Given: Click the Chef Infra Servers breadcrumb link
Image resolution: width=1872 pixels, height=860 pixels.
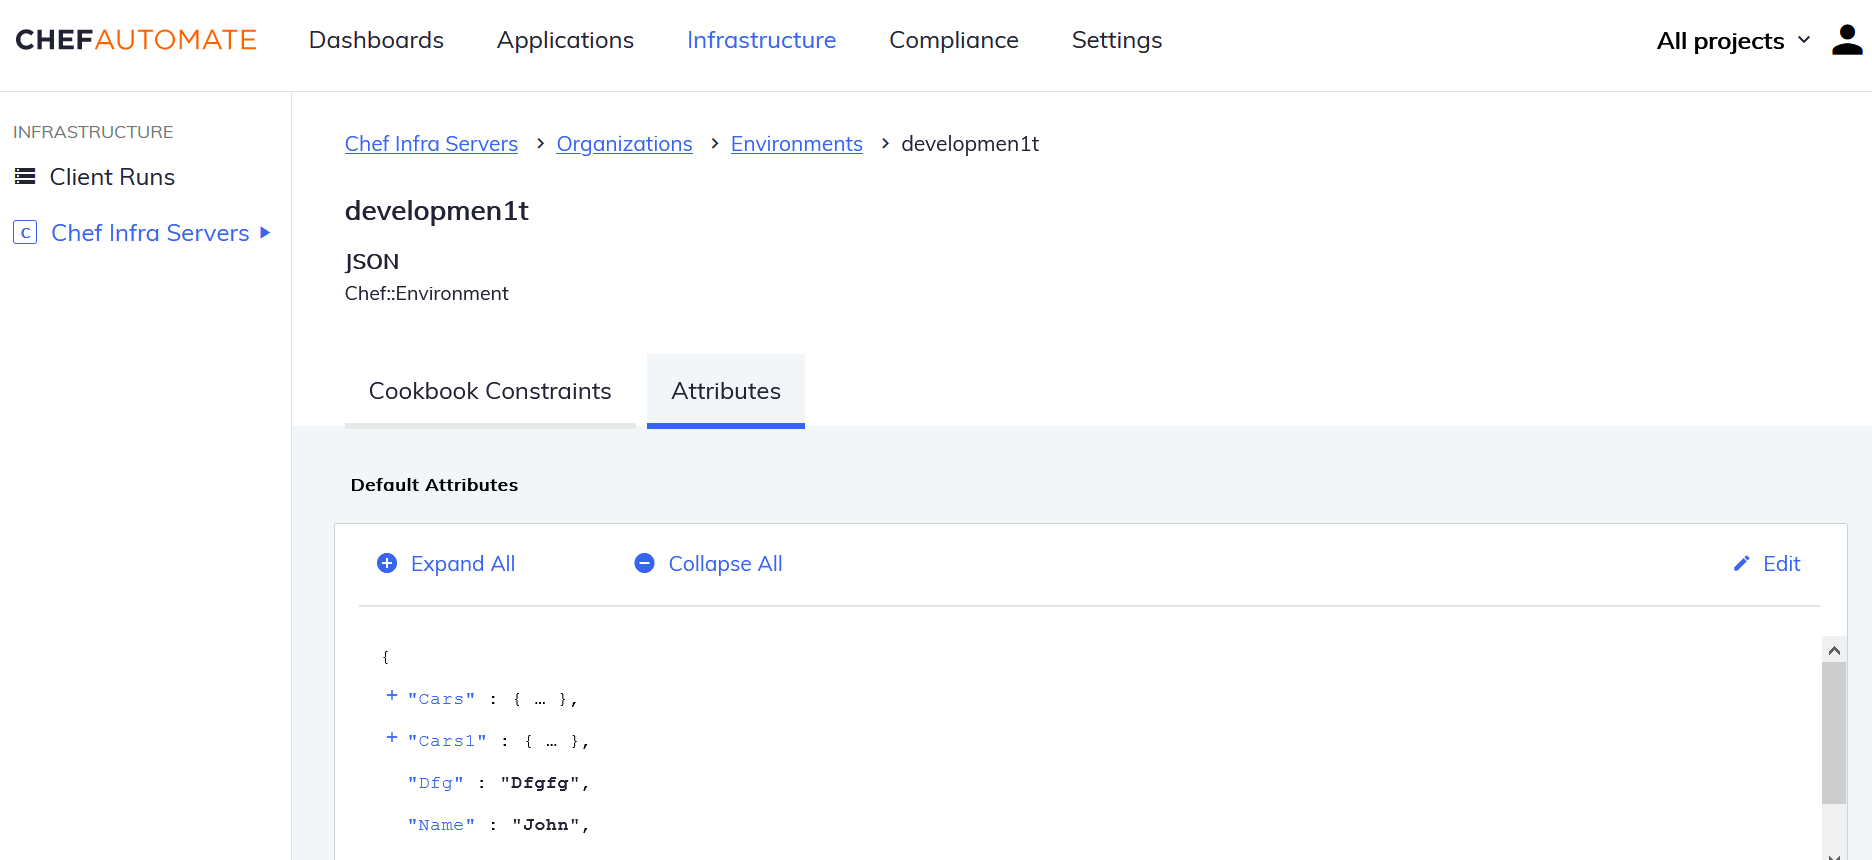Looking at the screenshot, I should pyautogui.click(x=431, y=144).
